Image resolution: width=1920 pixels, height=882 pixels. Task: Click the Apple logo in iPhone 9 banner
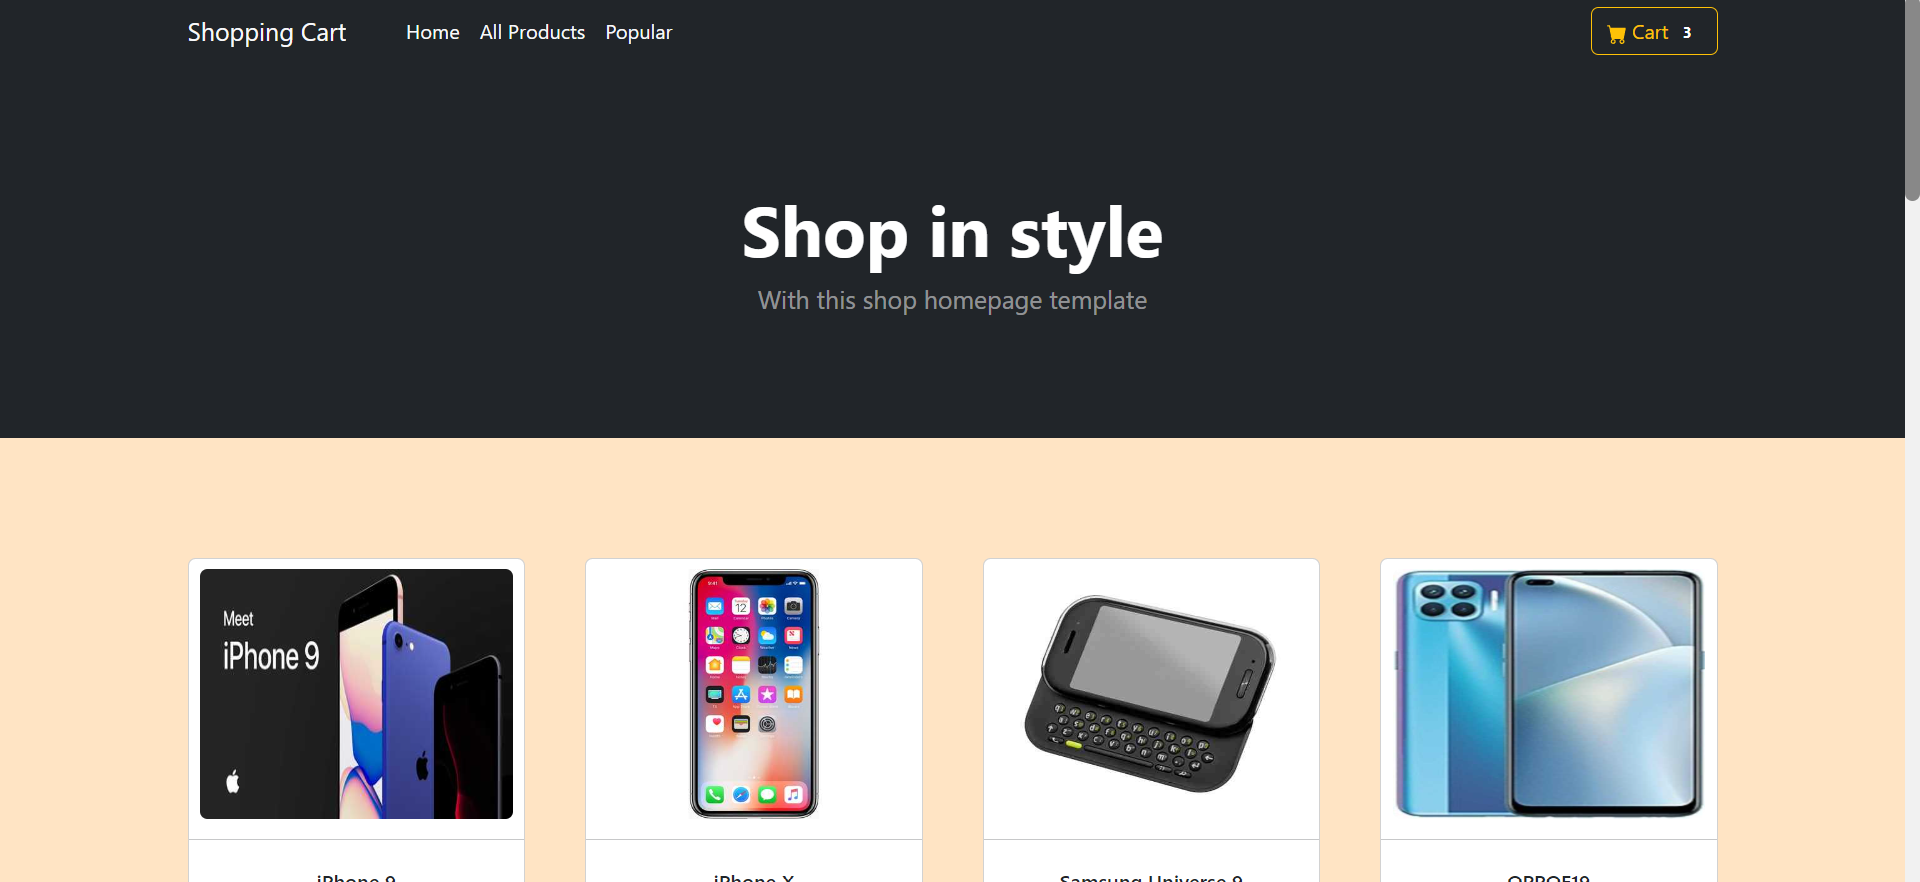click(x=233, y=781)
